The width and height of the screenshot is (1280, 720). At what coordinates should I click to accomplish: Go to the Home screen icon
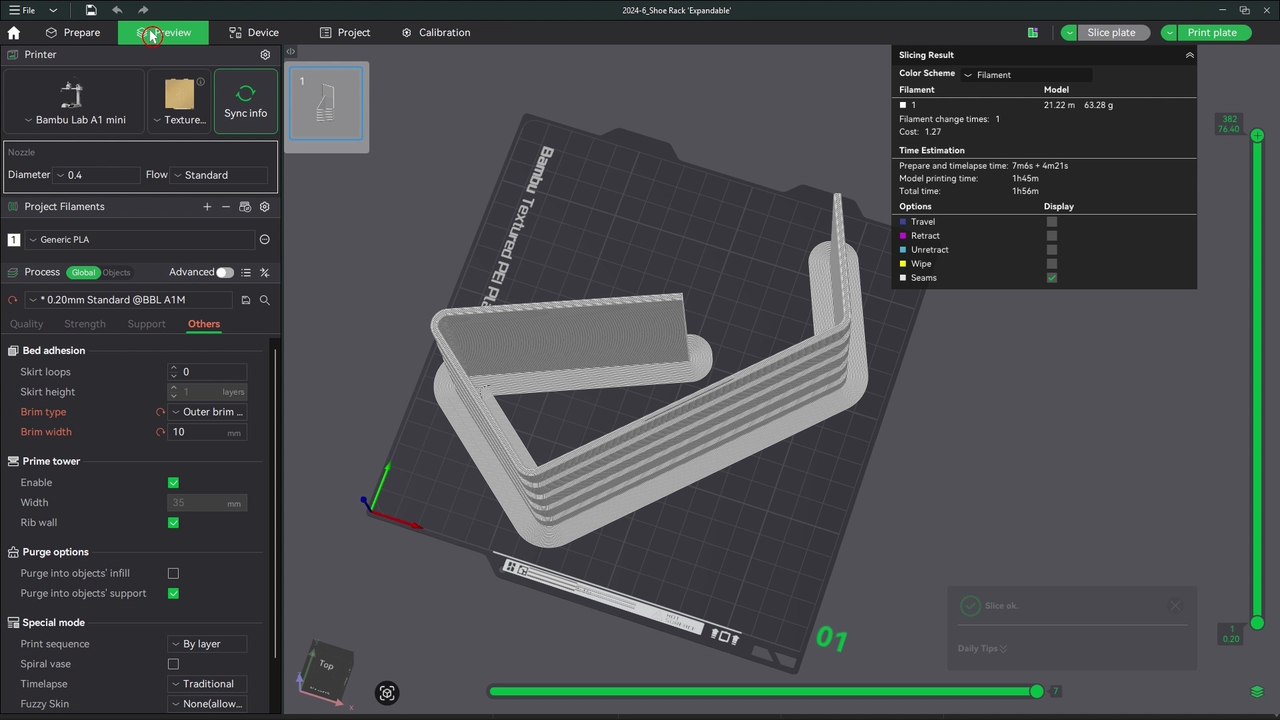tap(14, 33)
